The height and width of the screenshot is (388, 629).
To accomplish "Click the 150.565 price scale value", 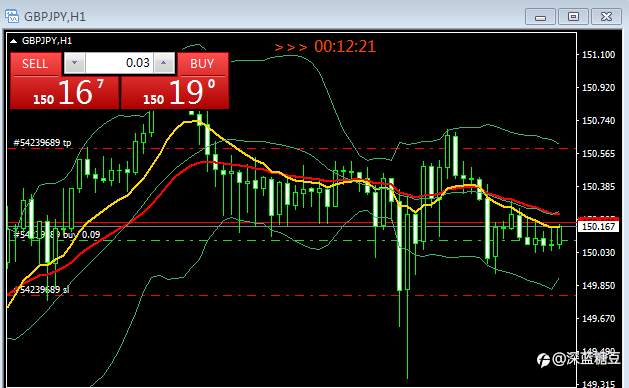I will coord(598,154).
